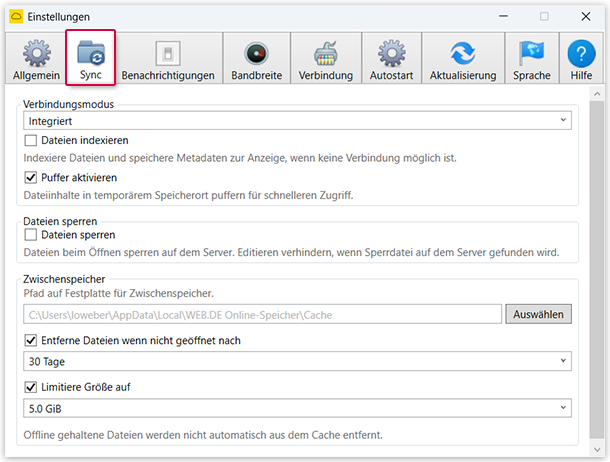The image size is (610, 462).
Task: Click the cache path input field
Action: (x=263, y=314)
